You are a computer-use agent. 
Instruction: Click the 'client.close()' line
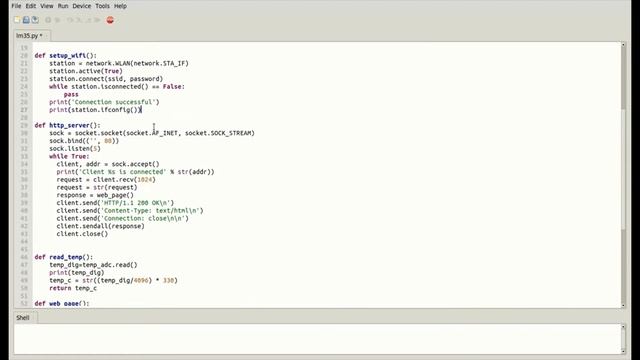pos(82,234)
